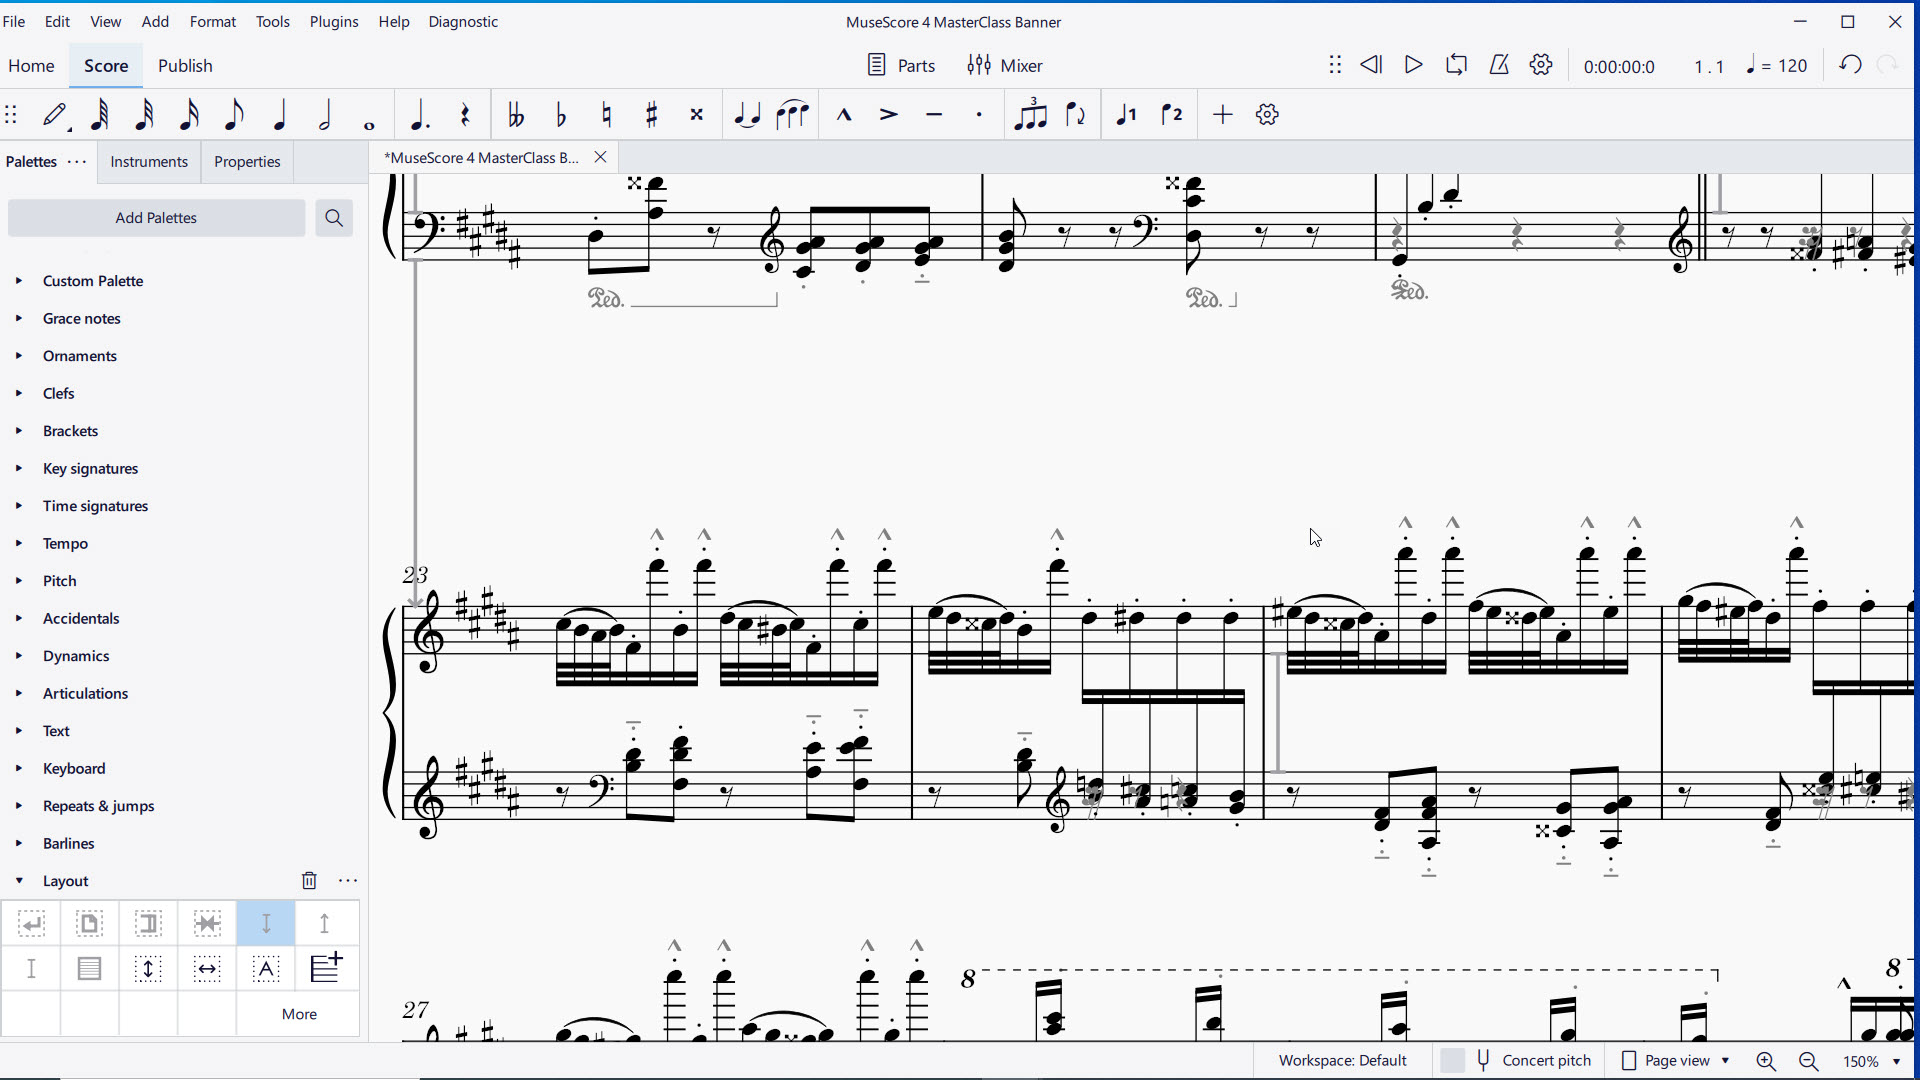Image resolution: width=1920 pixels, height=1080 pixels.
Task: Select the half note duration
Action: click(324, 115)
